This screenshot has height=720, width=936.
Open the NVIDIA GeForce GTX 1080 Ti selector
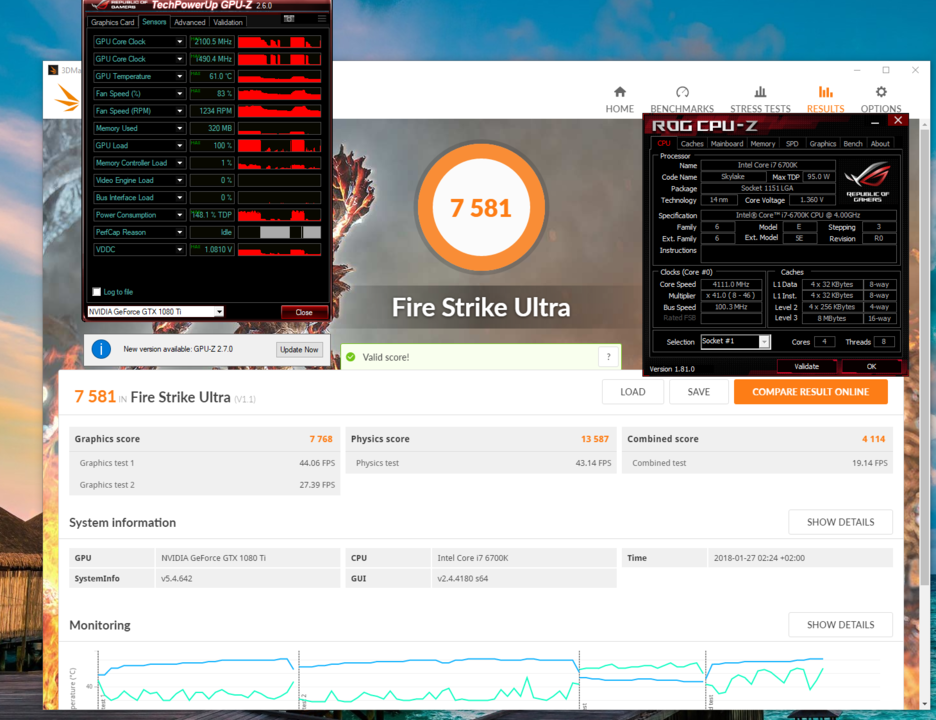click(x=155, y=312)
